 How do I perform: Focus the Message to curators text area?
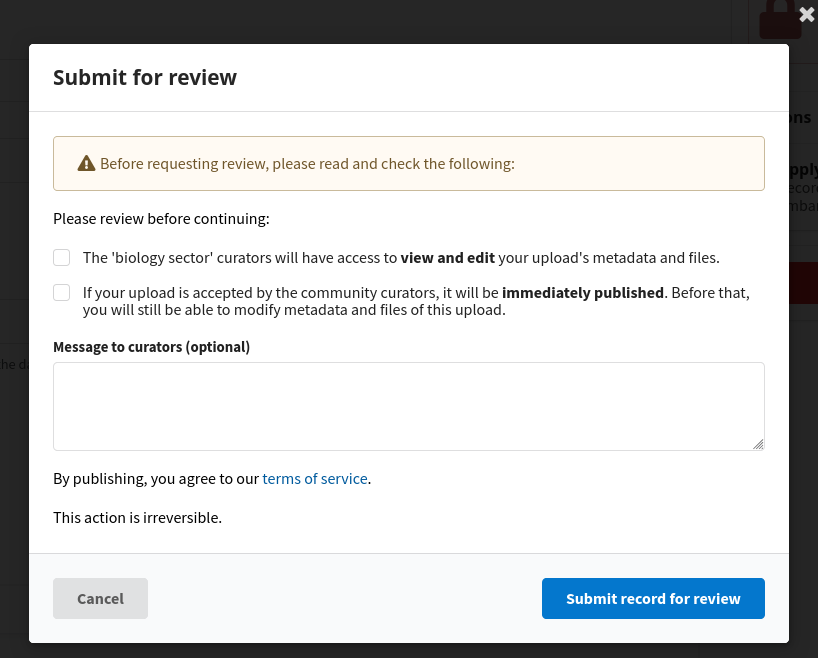tap(408, 406)
